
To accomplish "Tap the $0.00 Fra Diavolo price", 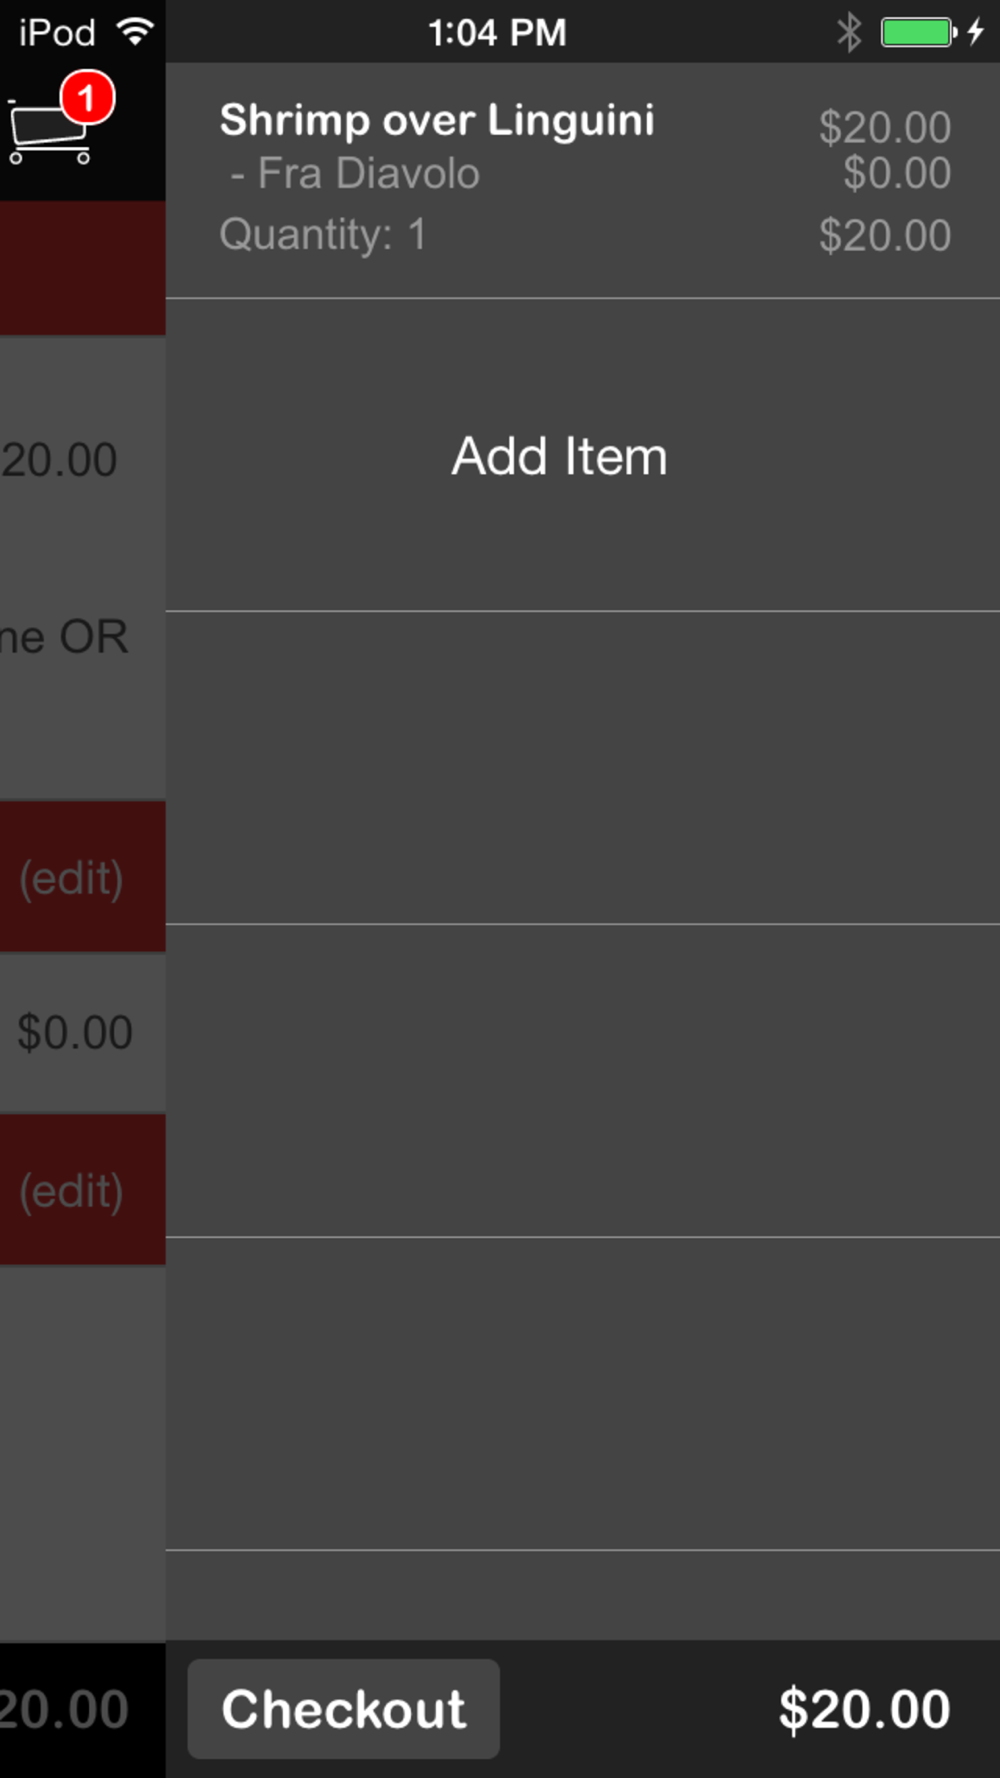I will [896, 174].
